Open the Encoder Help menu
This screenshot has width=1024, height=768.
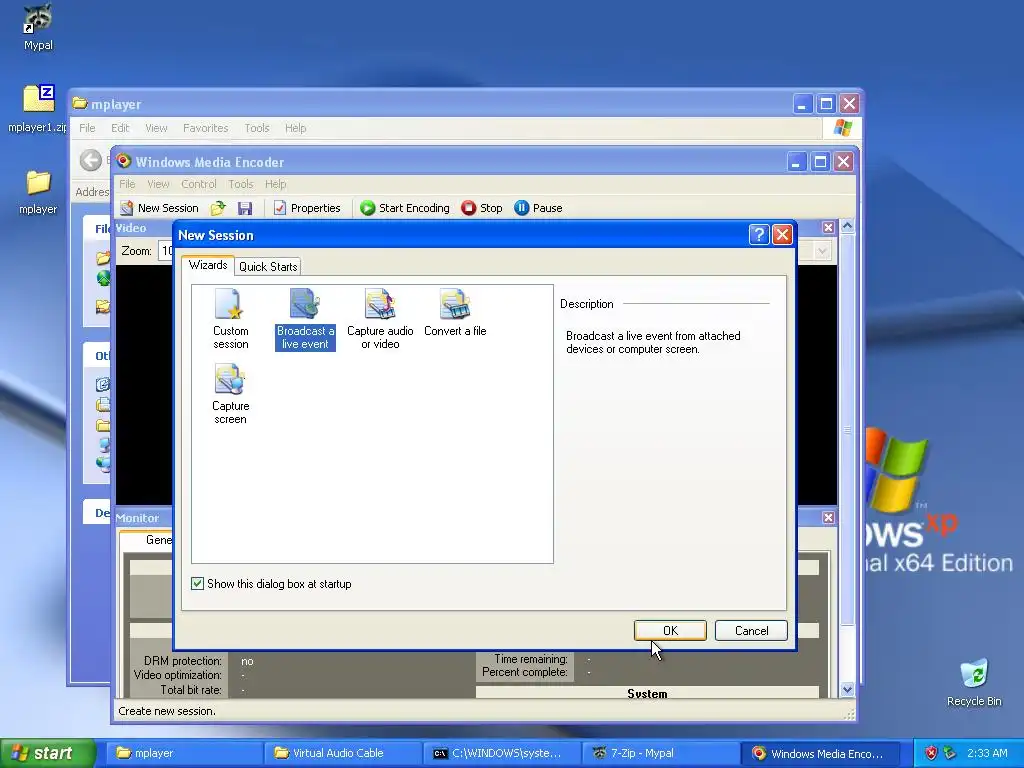click(276, 184)
